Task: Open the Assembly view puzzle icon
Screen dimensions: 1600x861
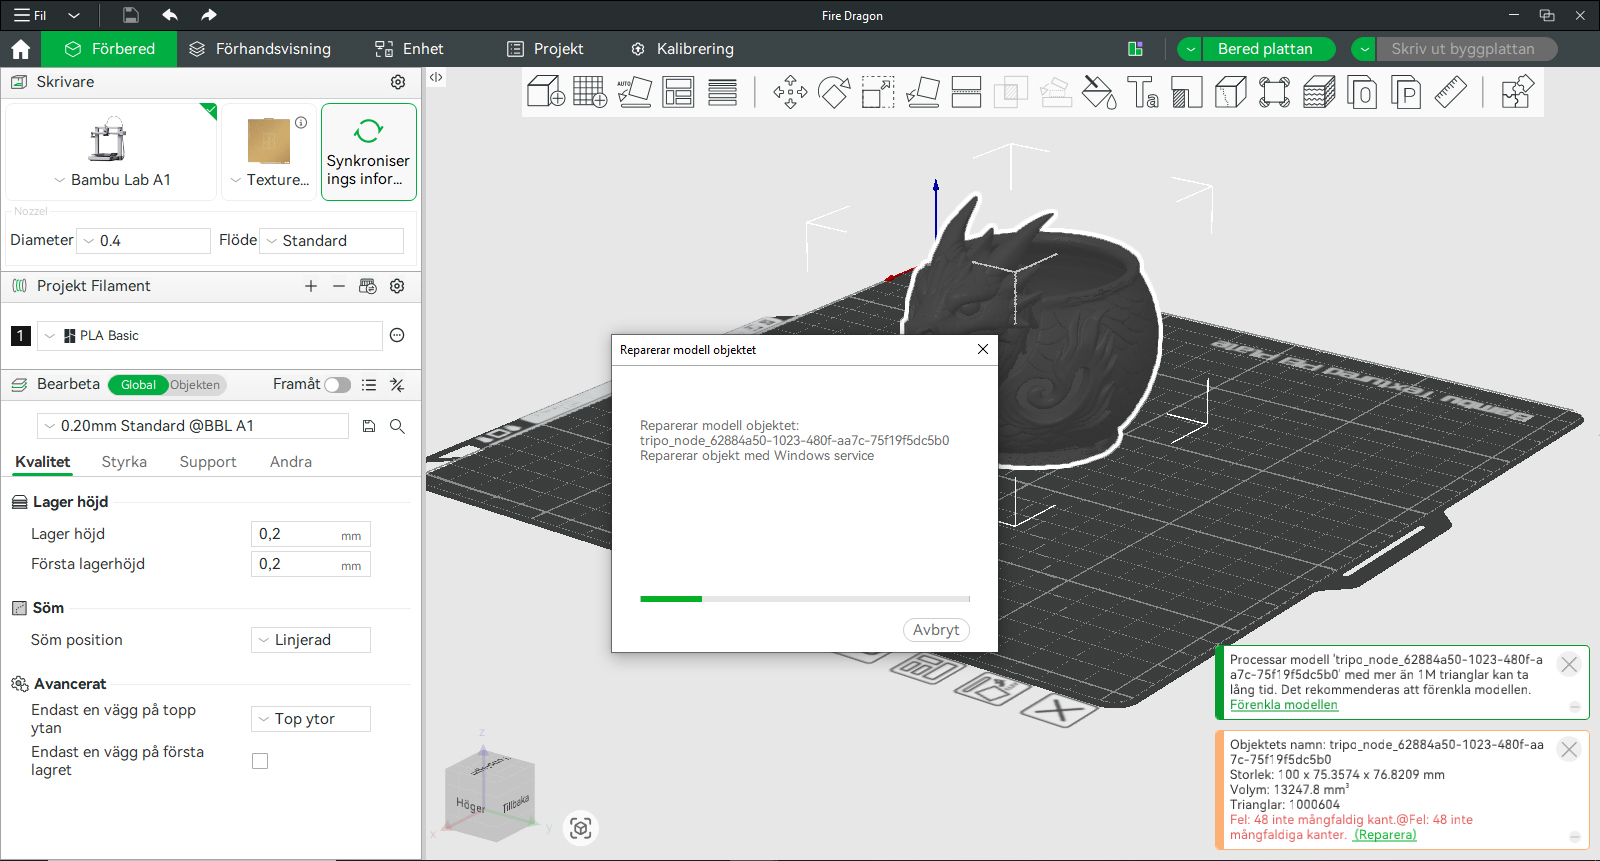Action: click(1517, 92)
